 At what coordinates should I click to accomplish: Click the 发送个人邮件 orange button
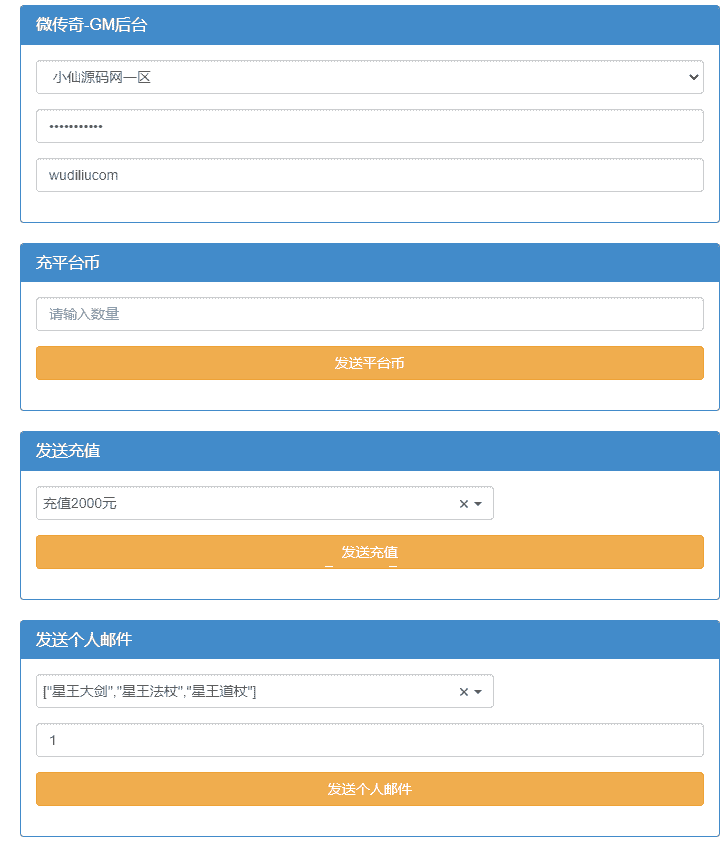click(x=370, y=789)
